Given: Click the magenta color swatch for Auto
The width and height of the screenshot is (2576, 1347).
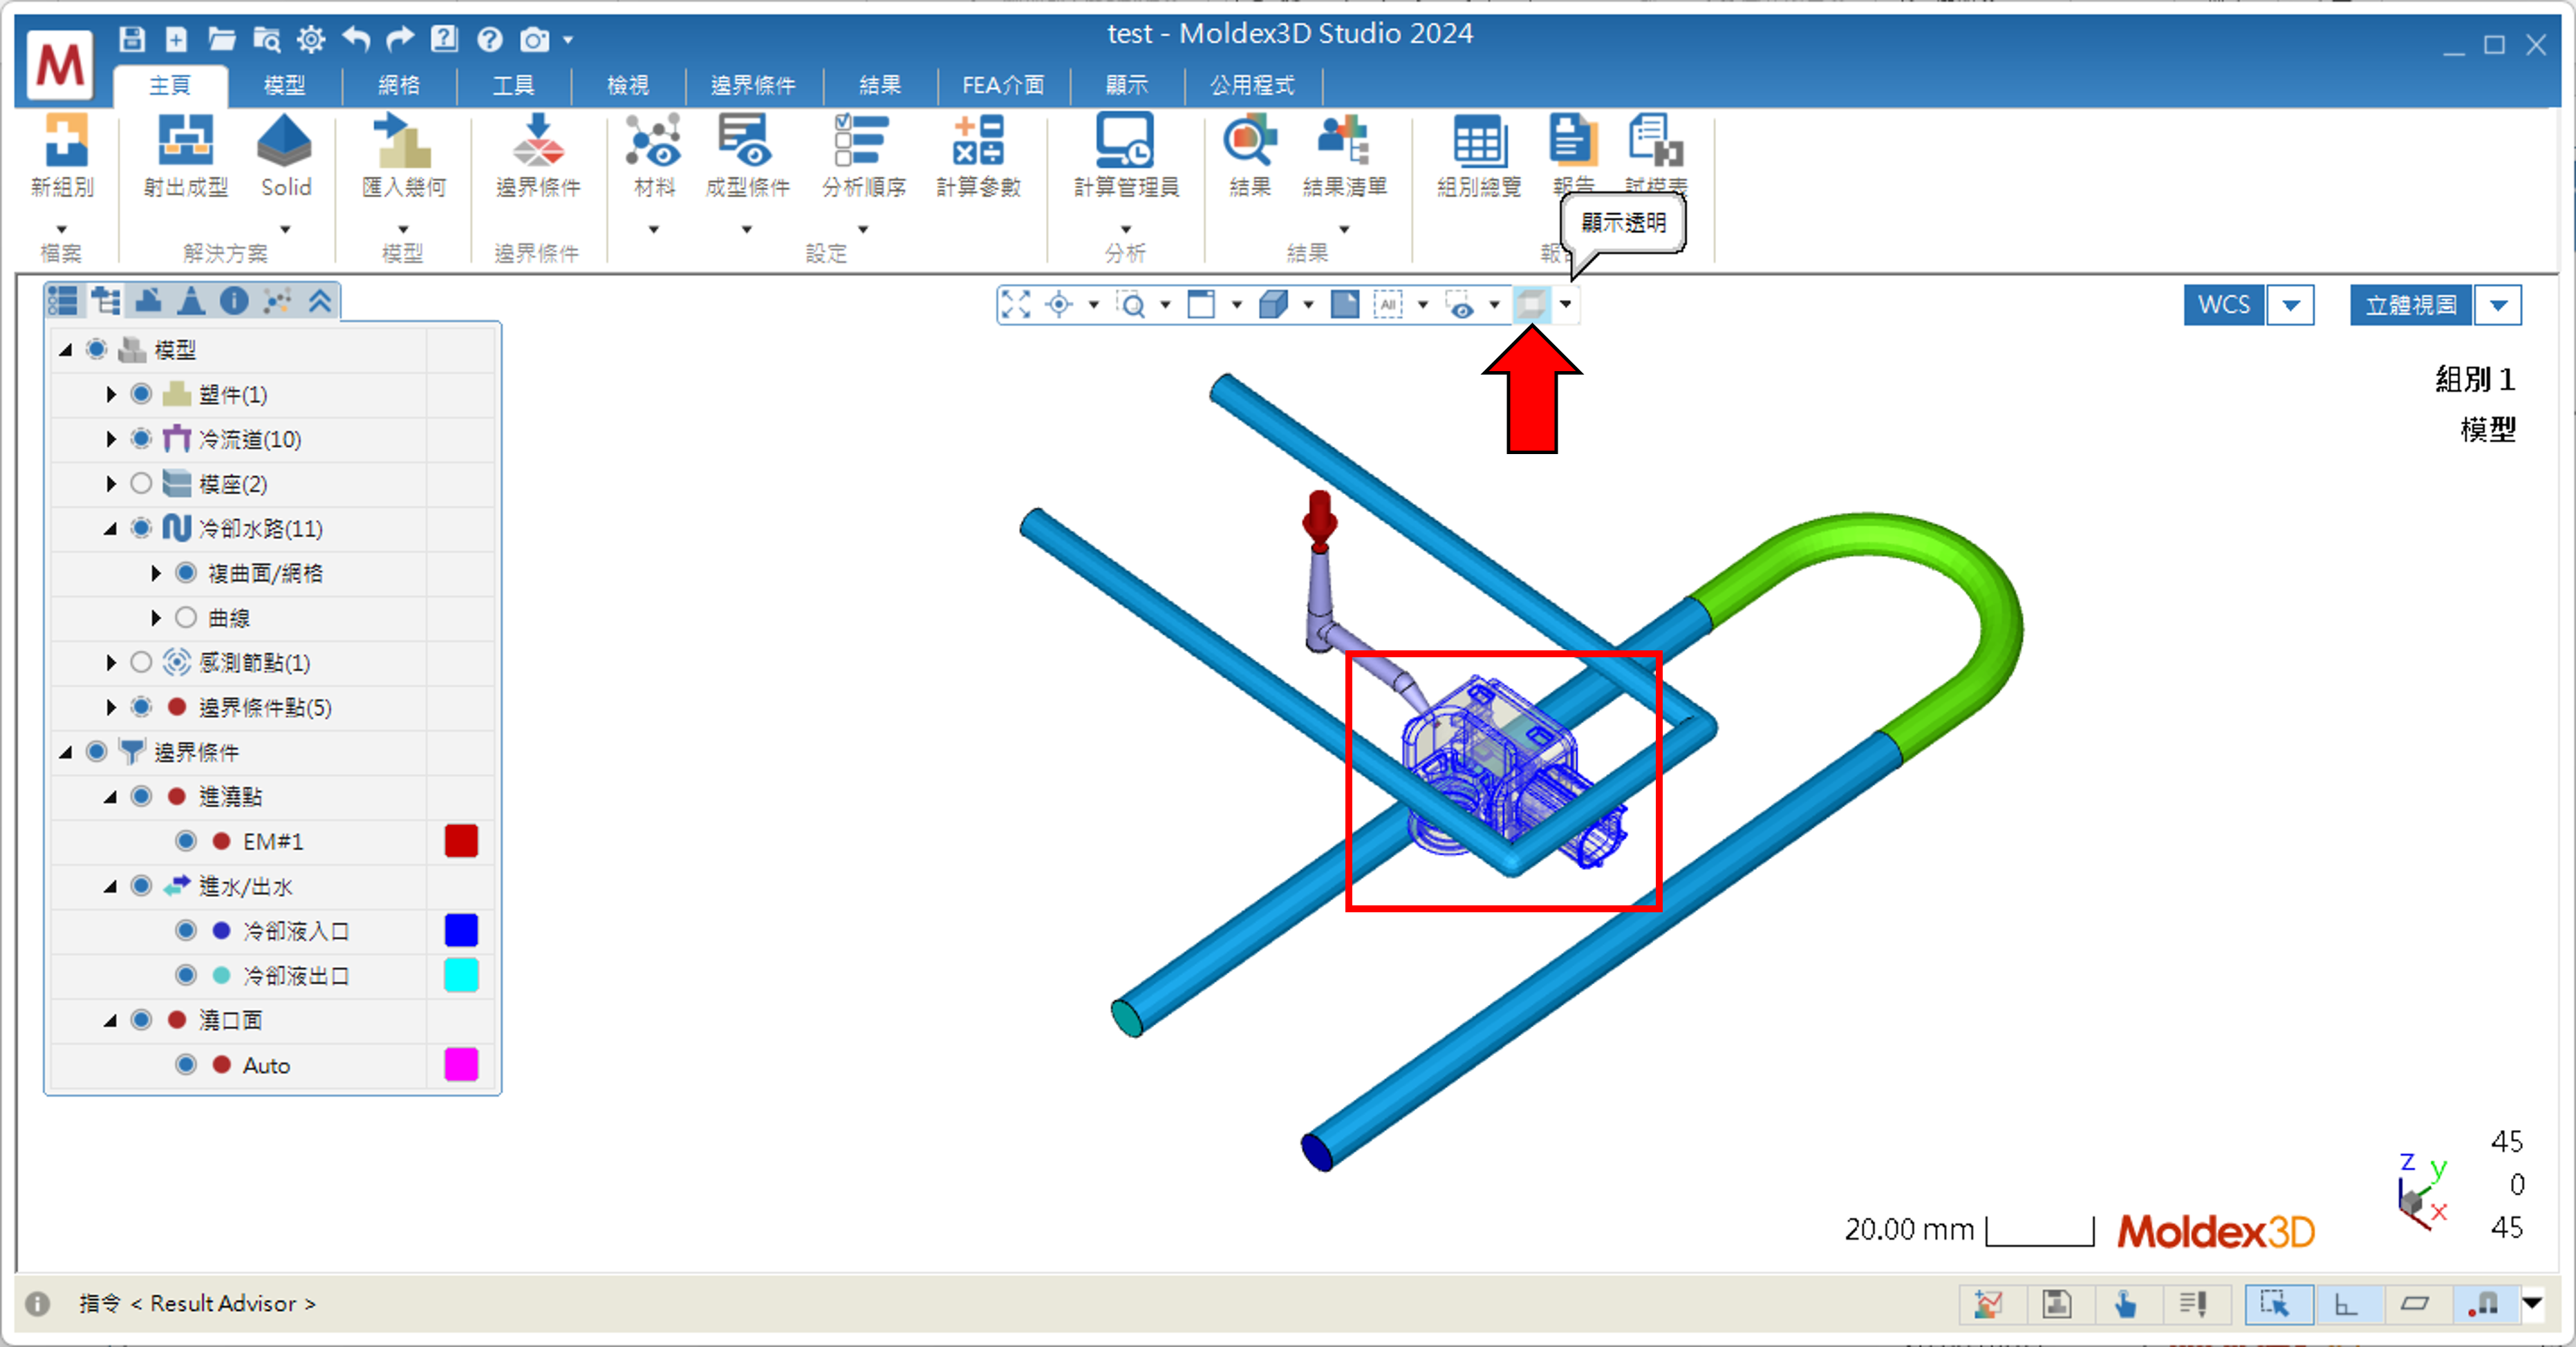Looking at the screenshot, I should (461, 1064).
